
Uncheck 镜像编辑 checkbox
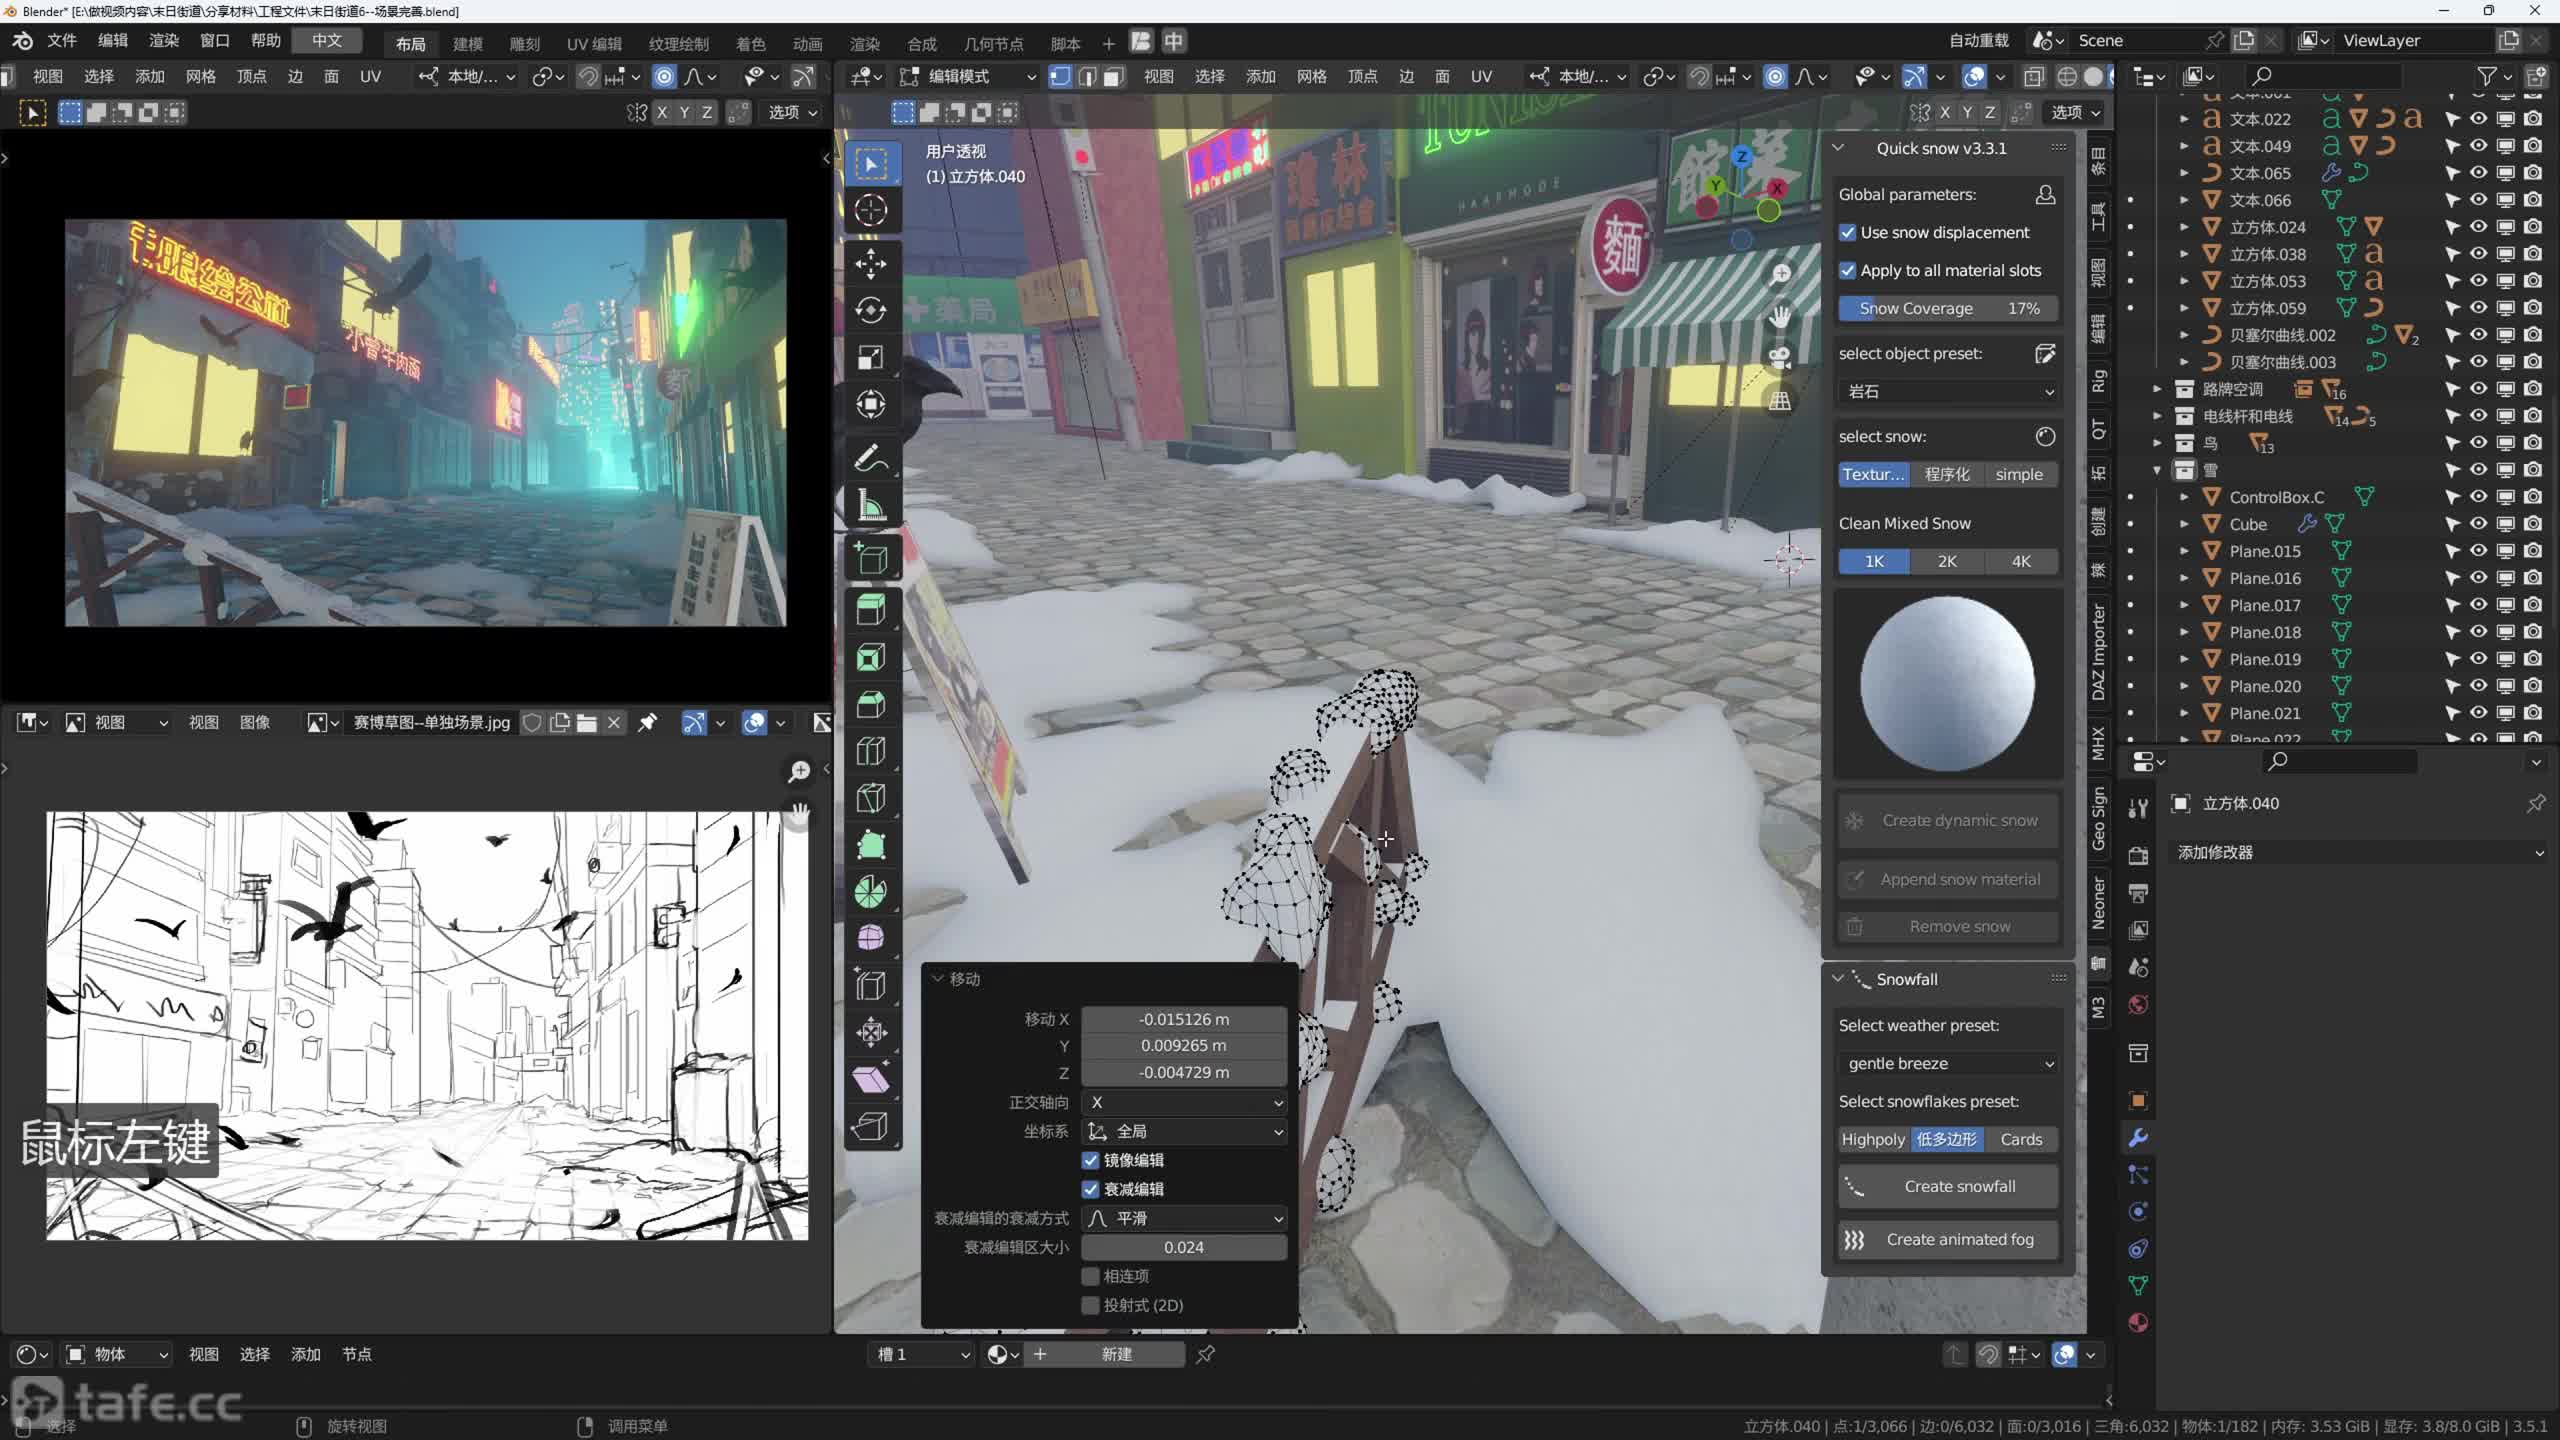pyautogui.click(x=1090, y=1160)
